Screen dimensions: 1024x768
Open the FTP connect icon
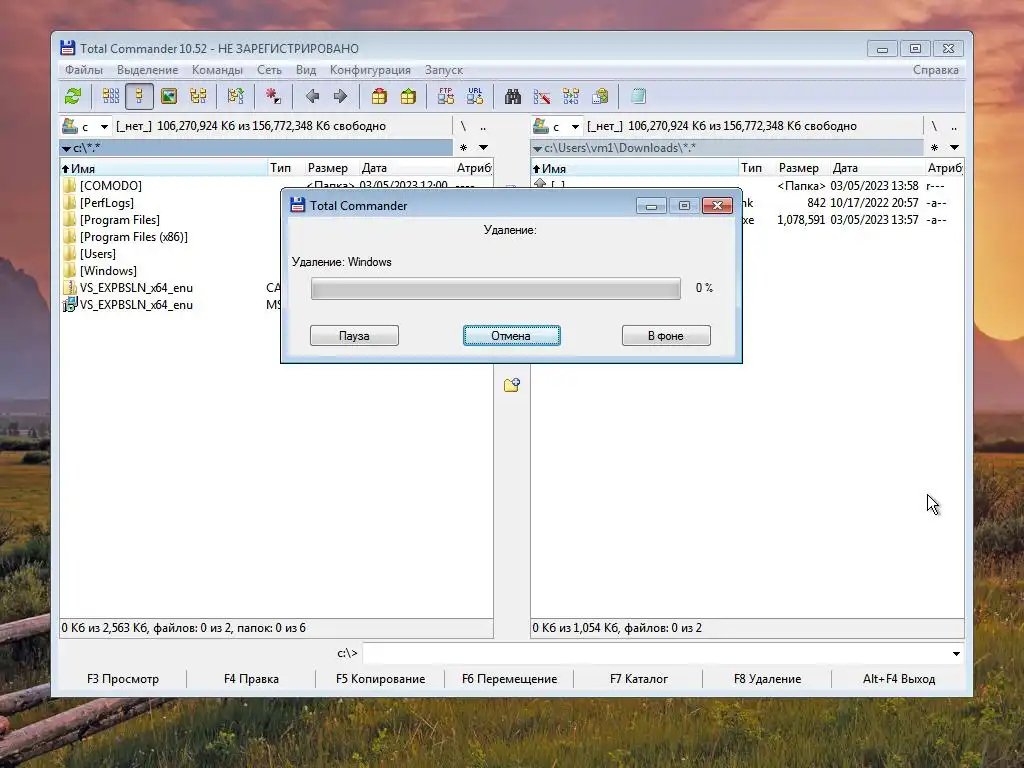[446, 97]
